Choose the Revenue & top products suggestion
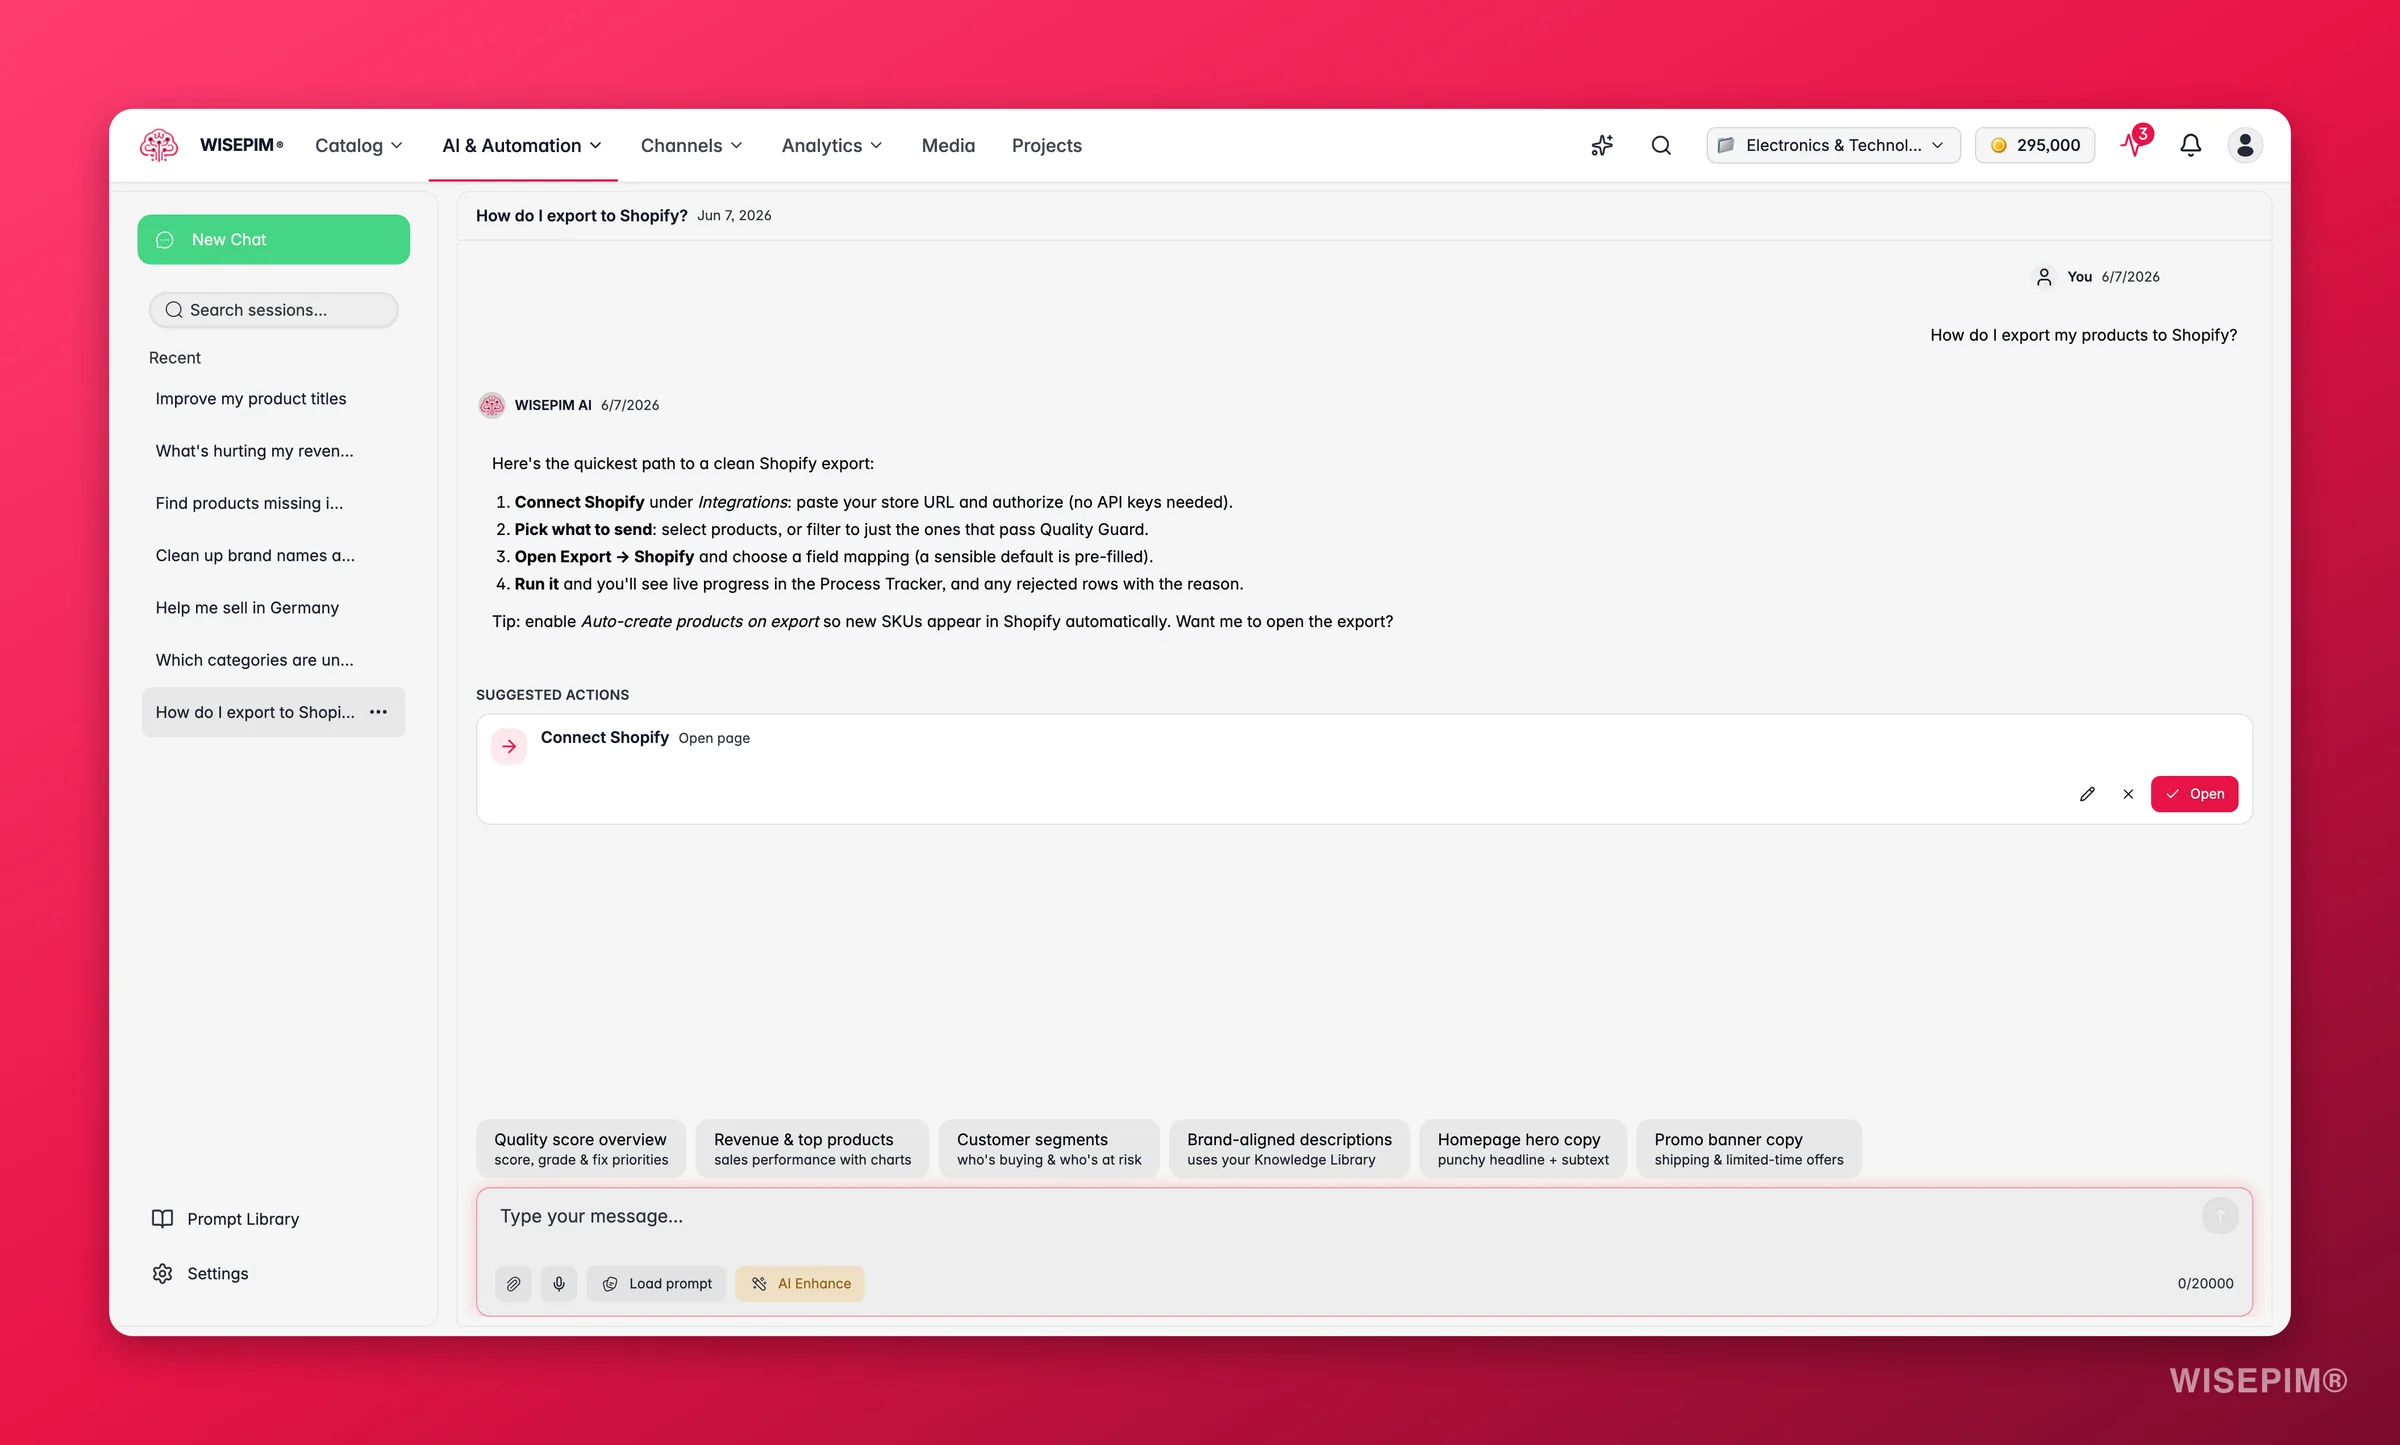This screenshot has width=2400, height=1445. pyautogui.click(x=812, y=1149)
